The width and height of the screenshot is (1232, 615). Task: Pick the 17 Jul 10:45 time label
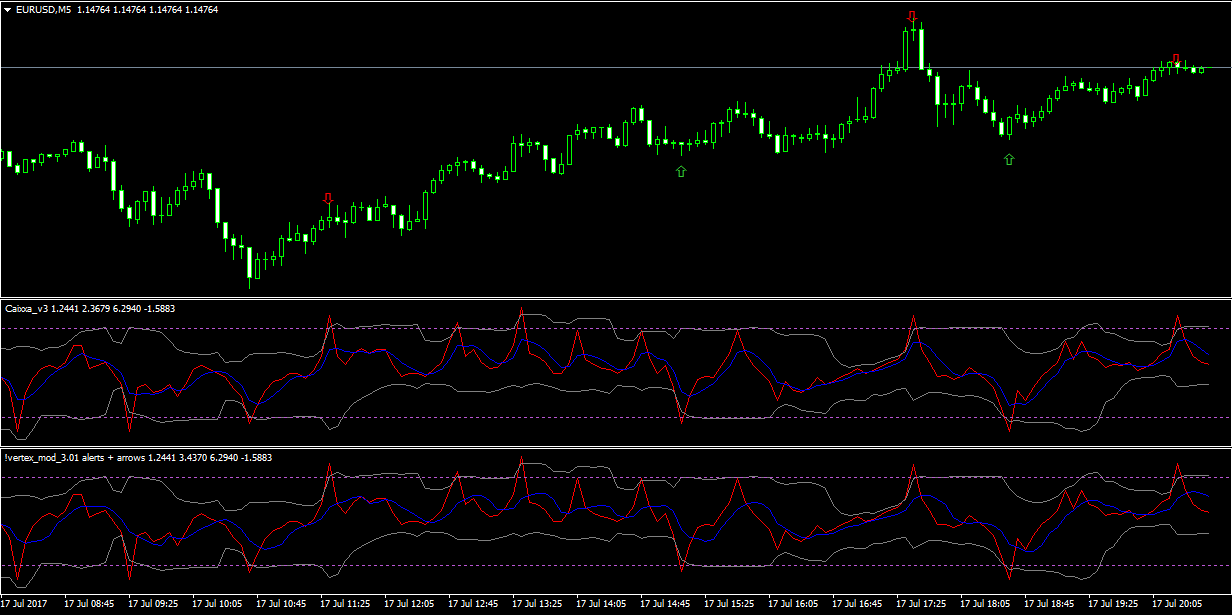pos(281,604)
